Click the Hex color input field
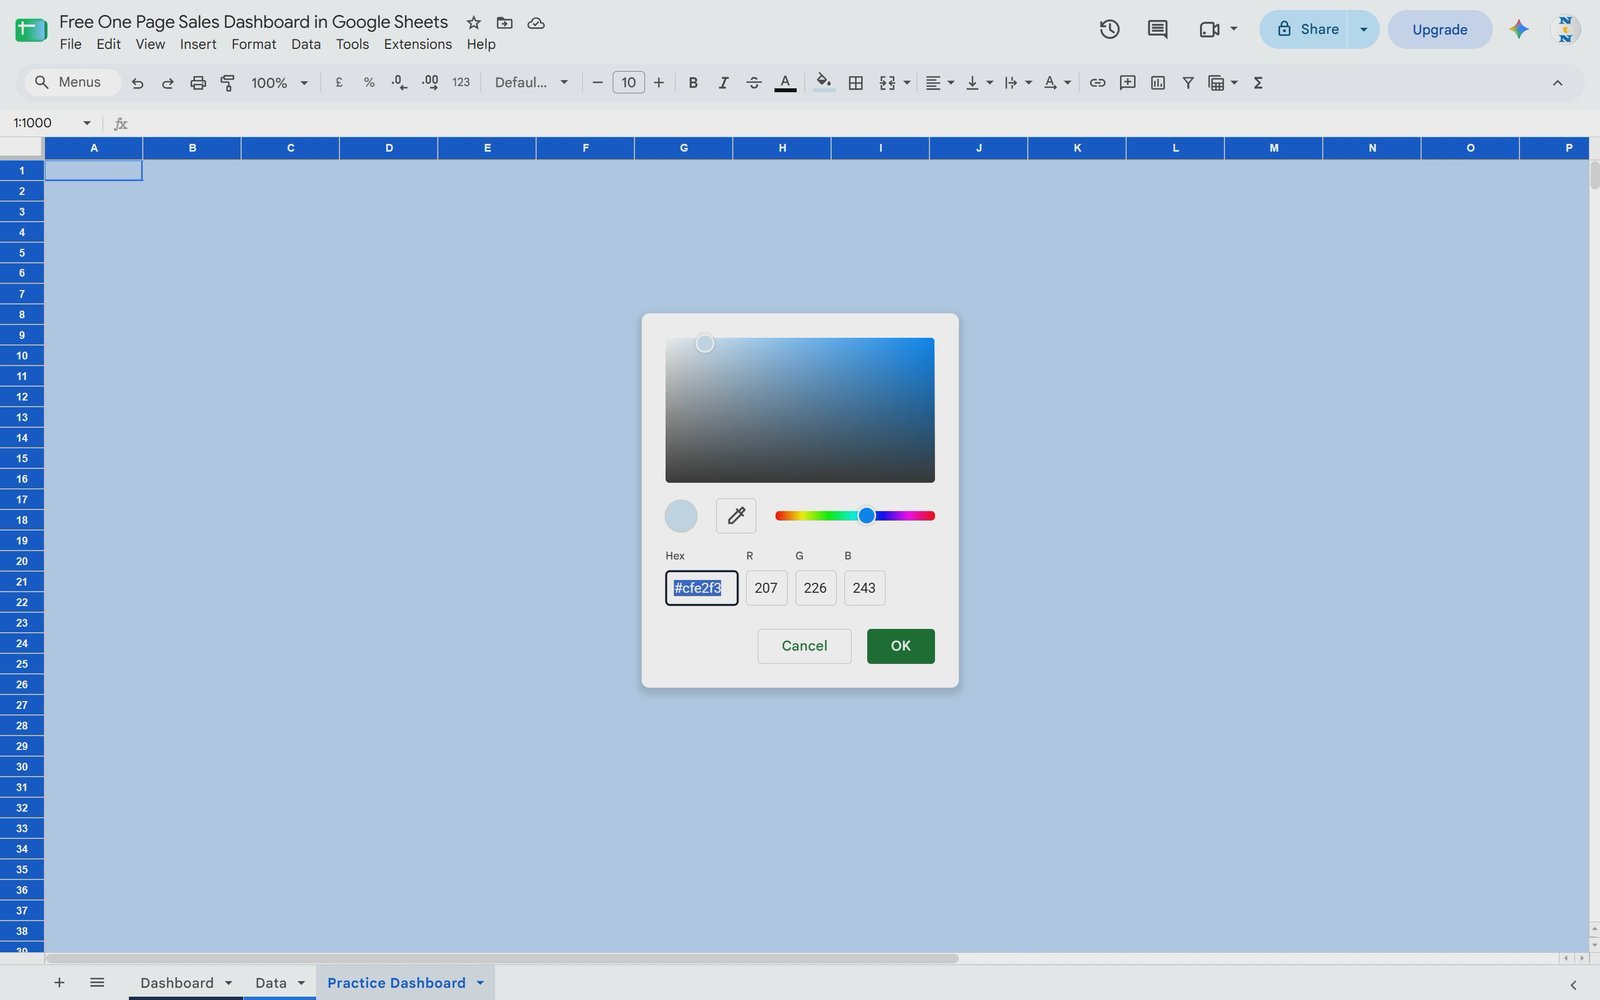 [702, 588]
